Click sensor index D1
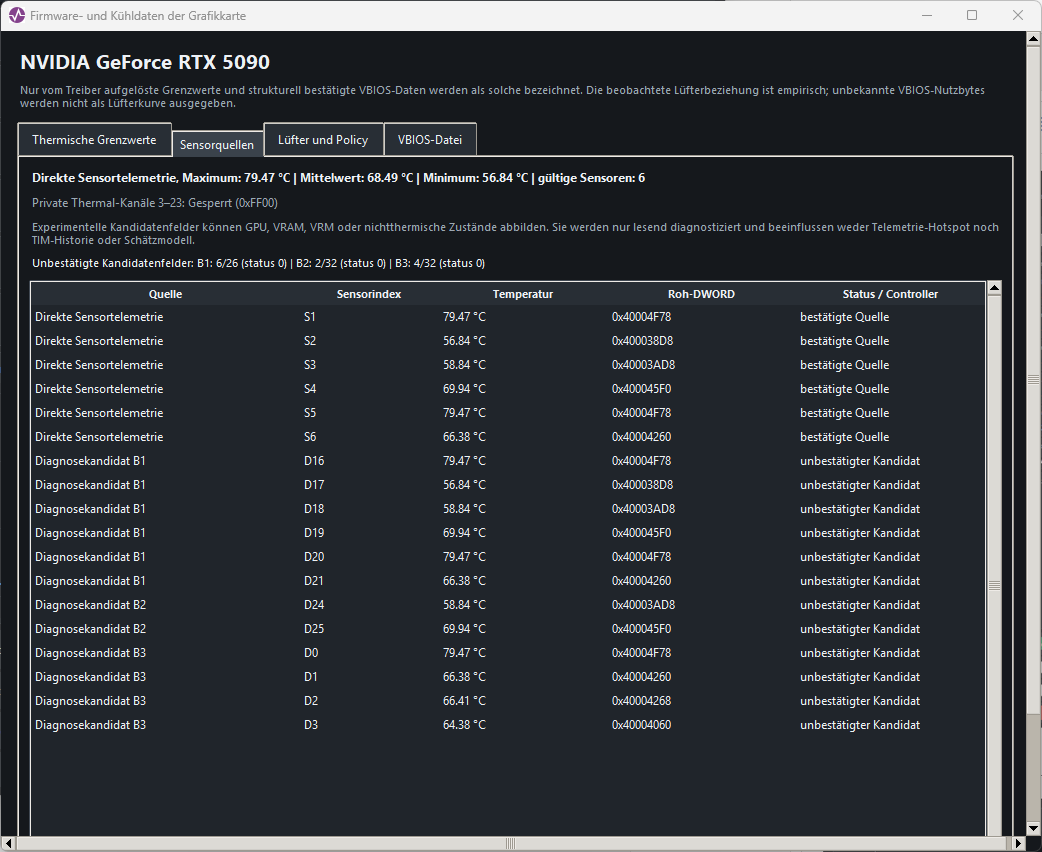This screenshot has width=1042, height=852. coord(310,677)
